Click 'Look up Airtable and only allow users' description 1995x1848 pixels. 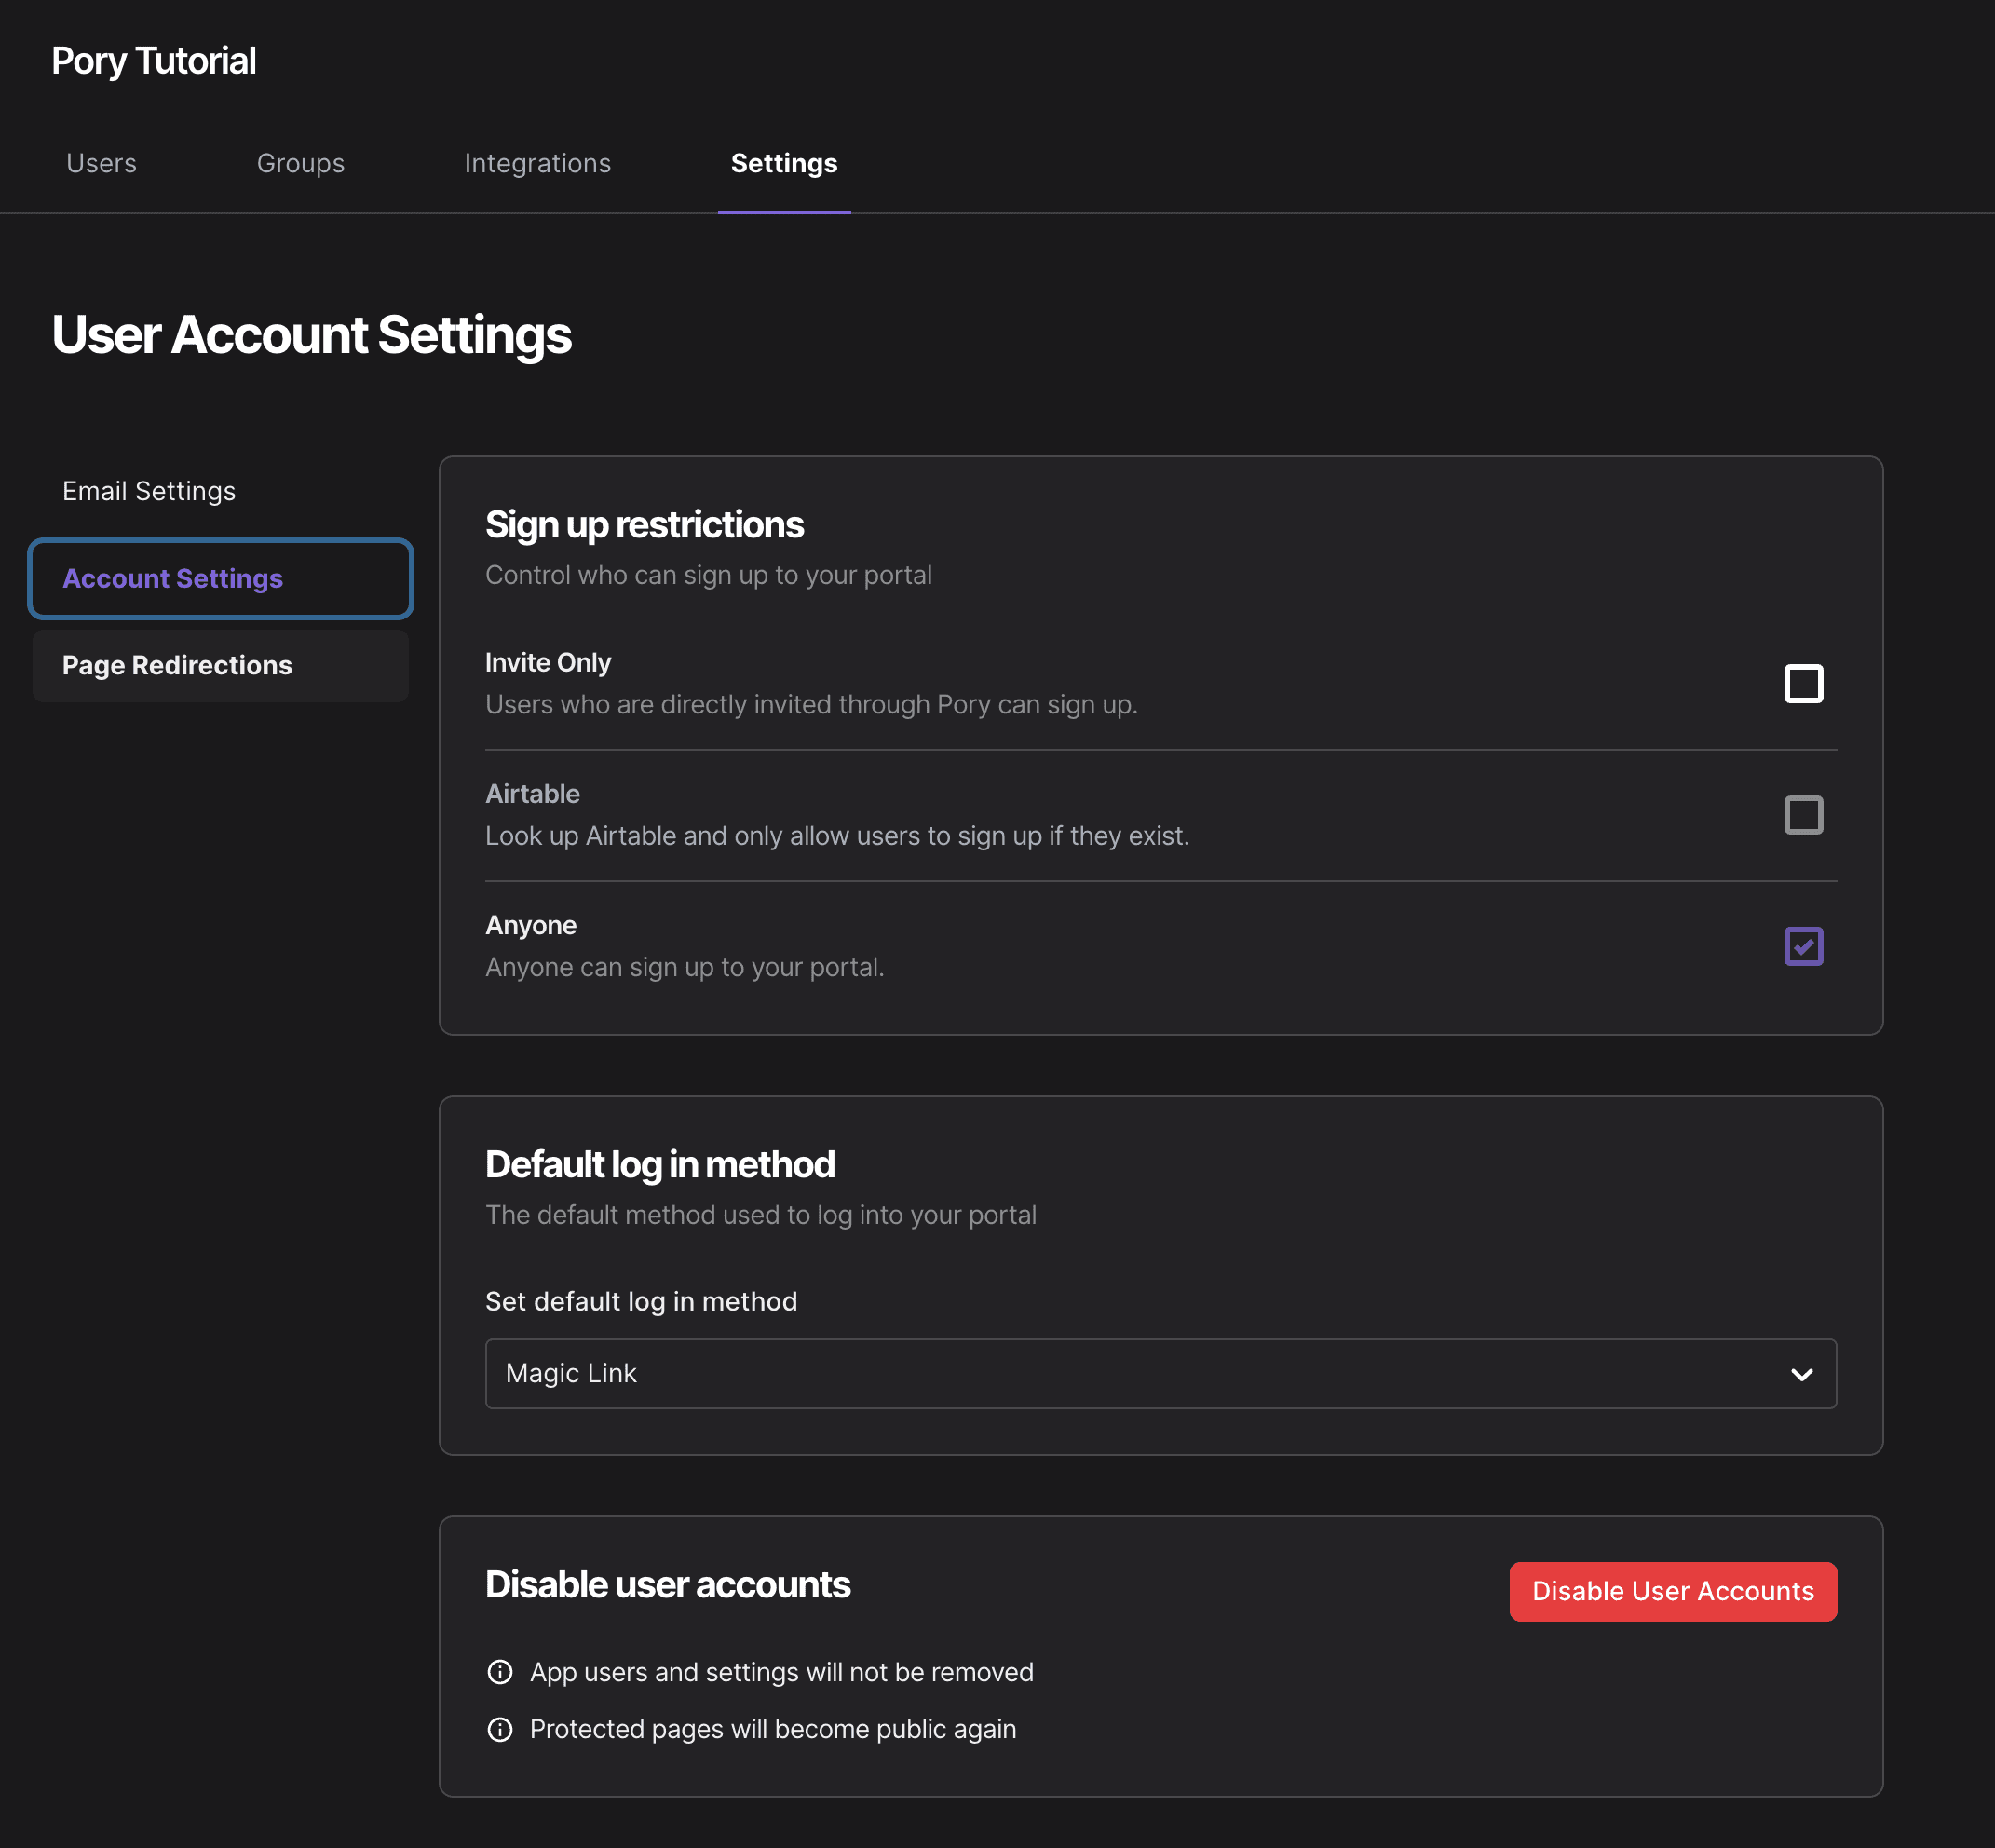point(837,836)
